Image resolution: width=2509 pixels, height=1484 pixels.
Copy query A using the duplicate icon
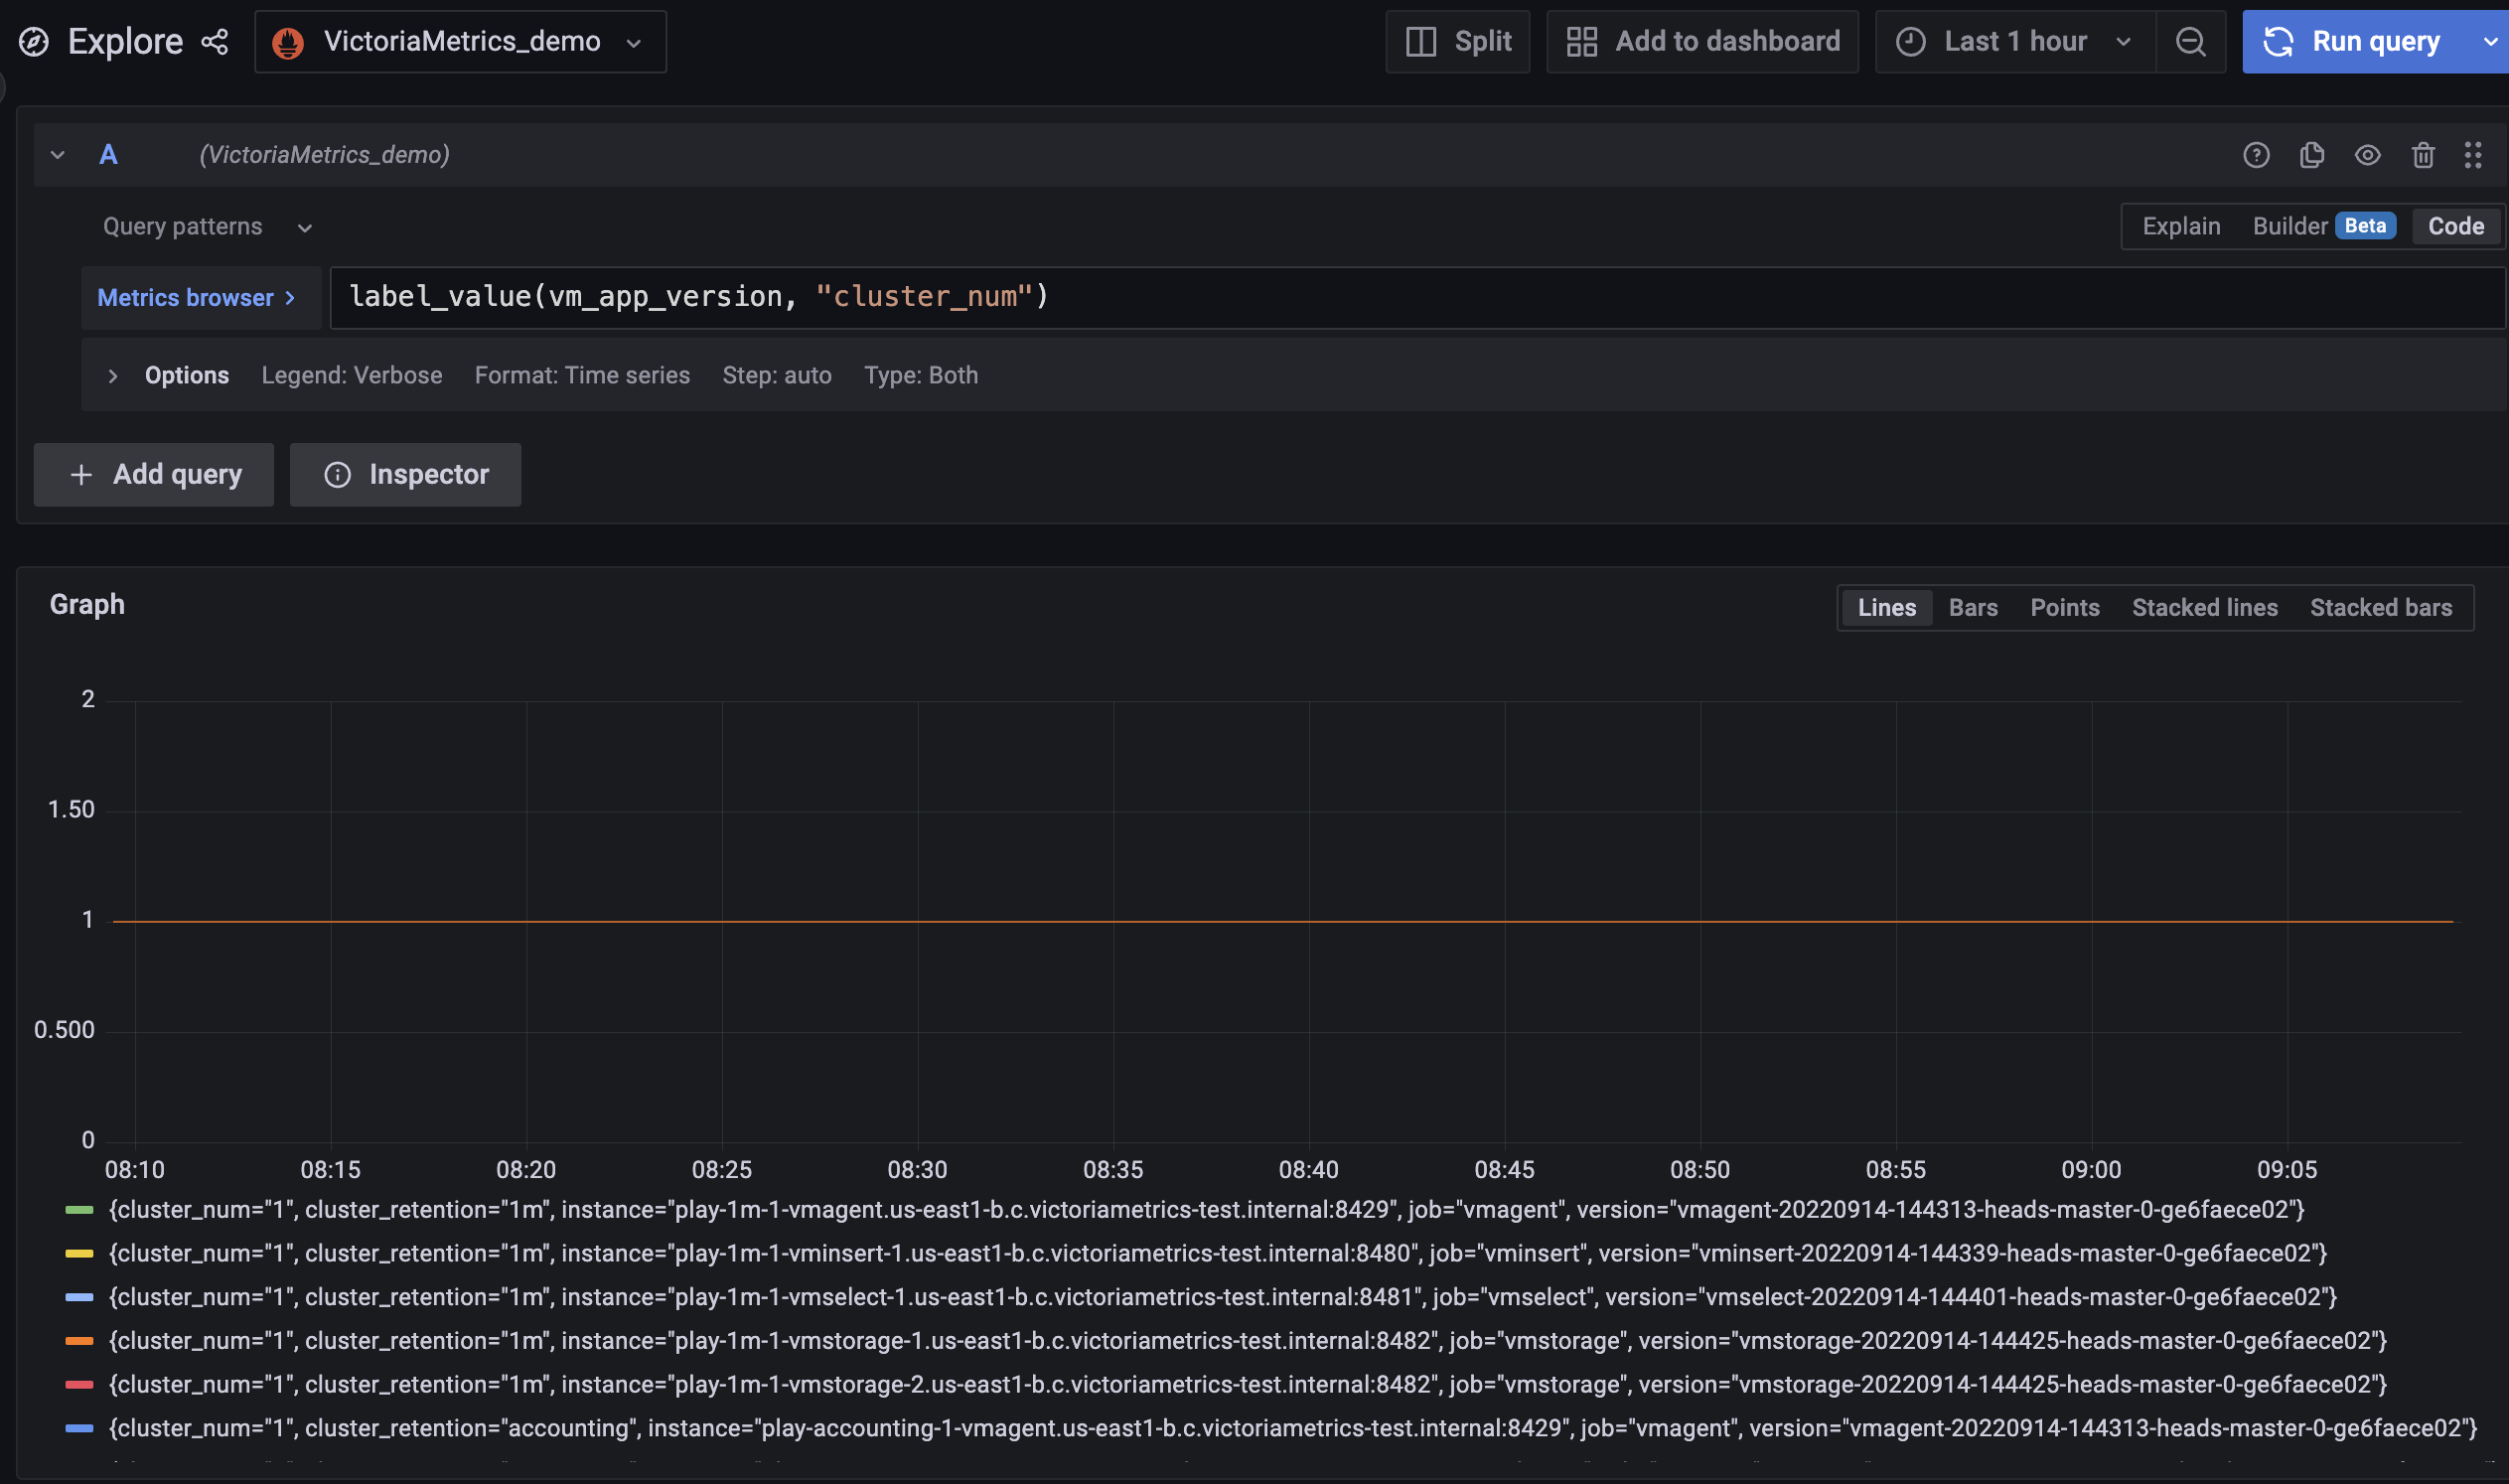(2312, 155)
